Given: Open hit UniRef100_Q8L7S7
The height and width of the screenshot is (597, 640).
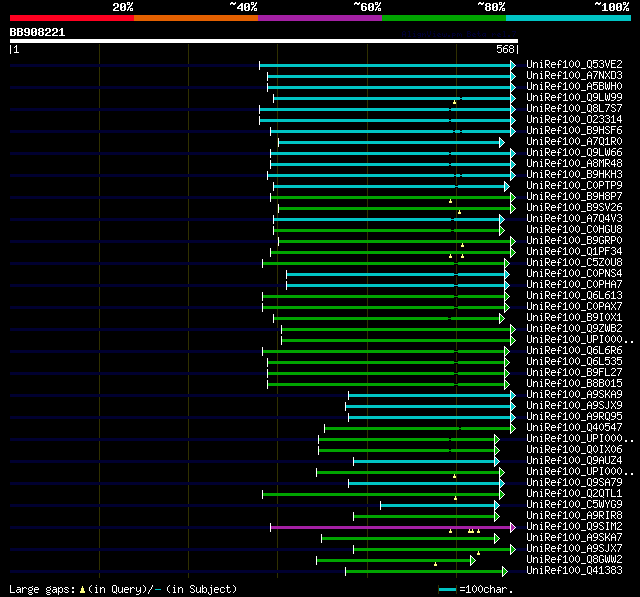Looking at the screenshot, I should [x=574, y=109].
